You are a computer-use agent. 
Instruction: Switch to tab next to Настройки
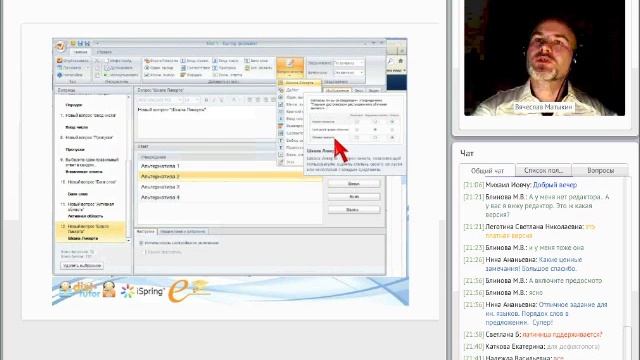click(182, 231)
